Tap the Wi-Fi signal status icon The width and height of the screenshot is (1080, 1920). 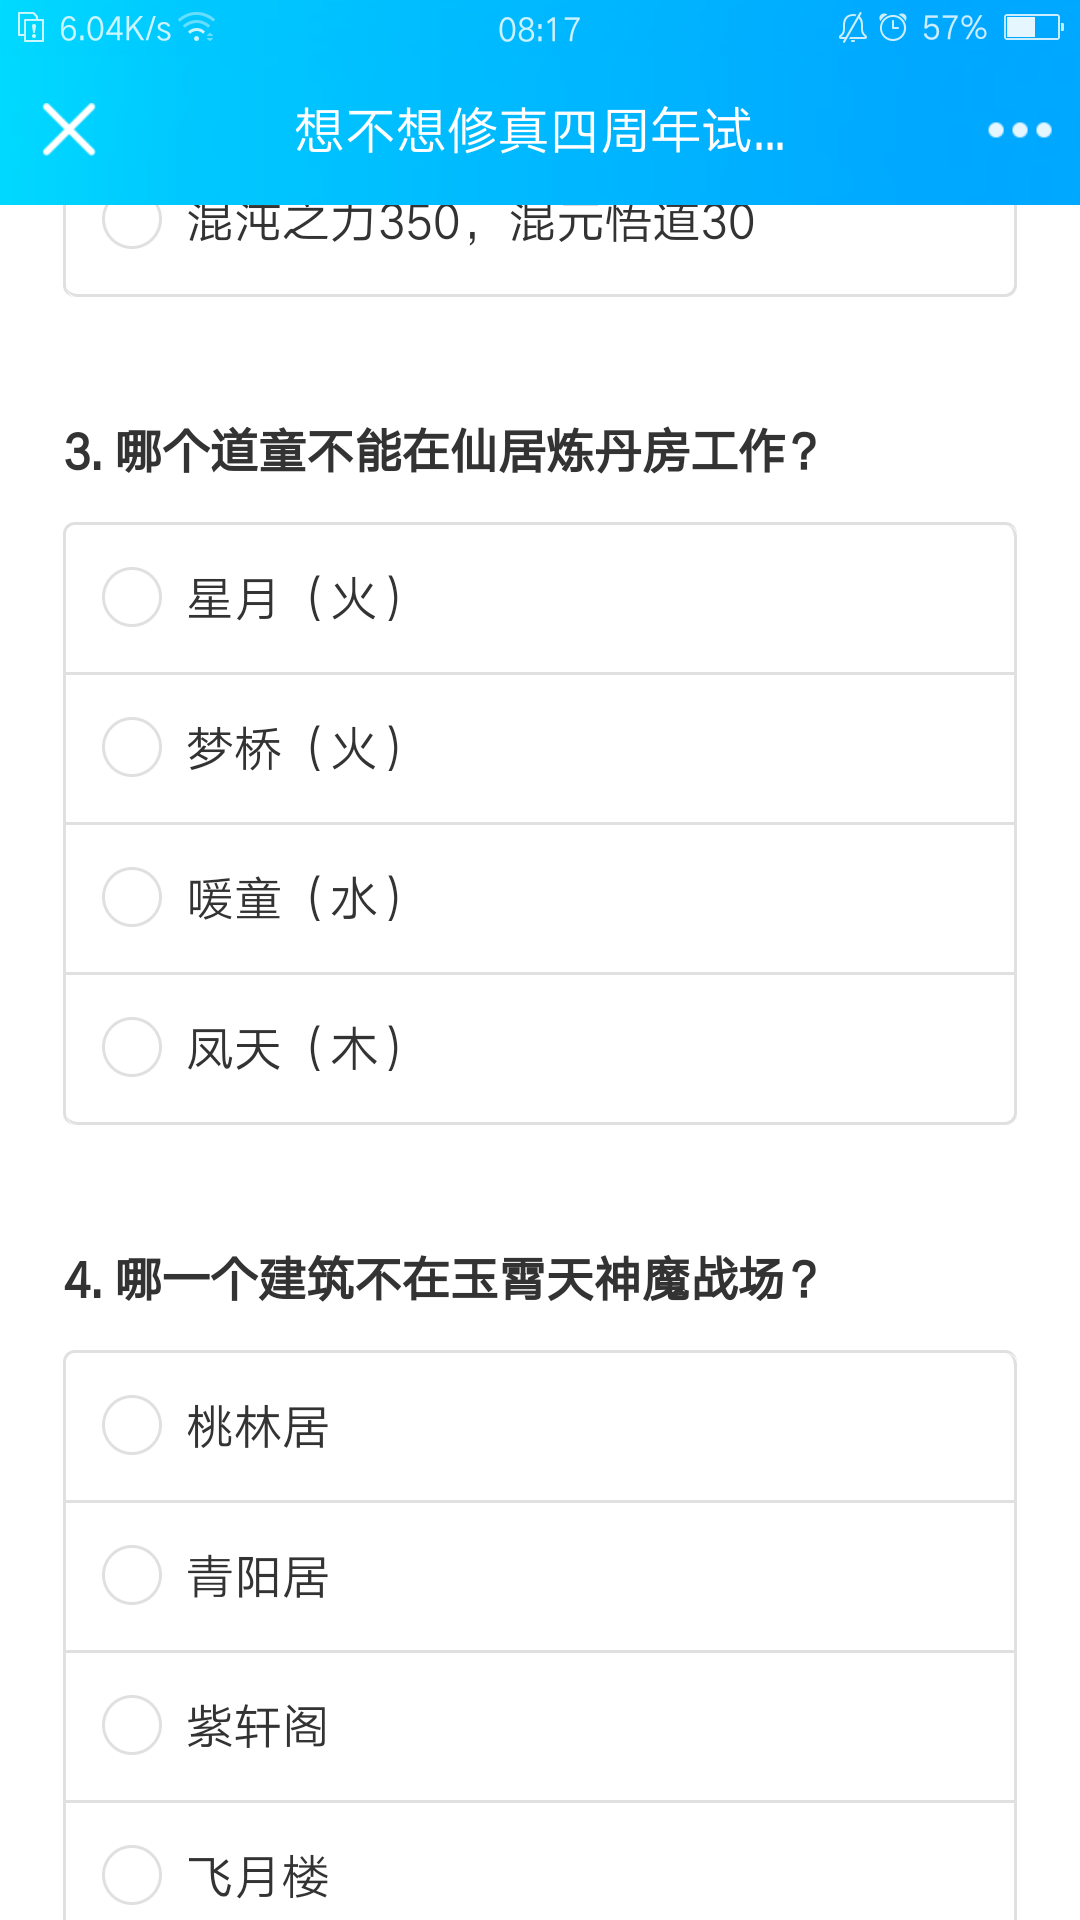click(199, 28)
